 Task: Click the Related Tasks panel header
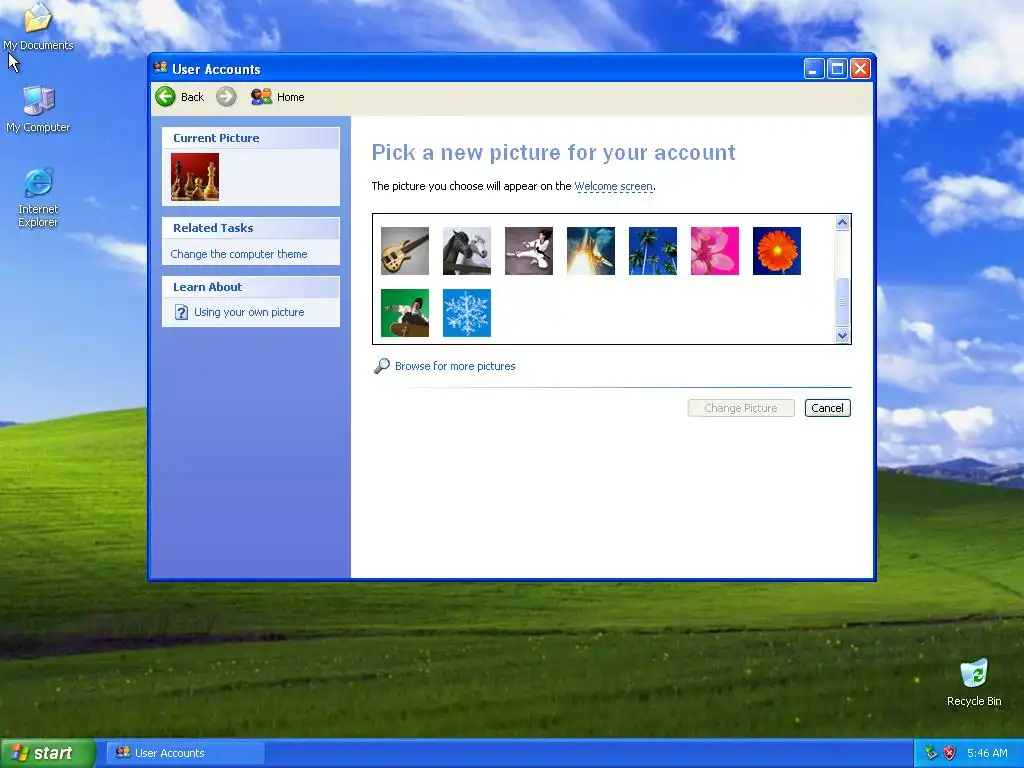251,228
